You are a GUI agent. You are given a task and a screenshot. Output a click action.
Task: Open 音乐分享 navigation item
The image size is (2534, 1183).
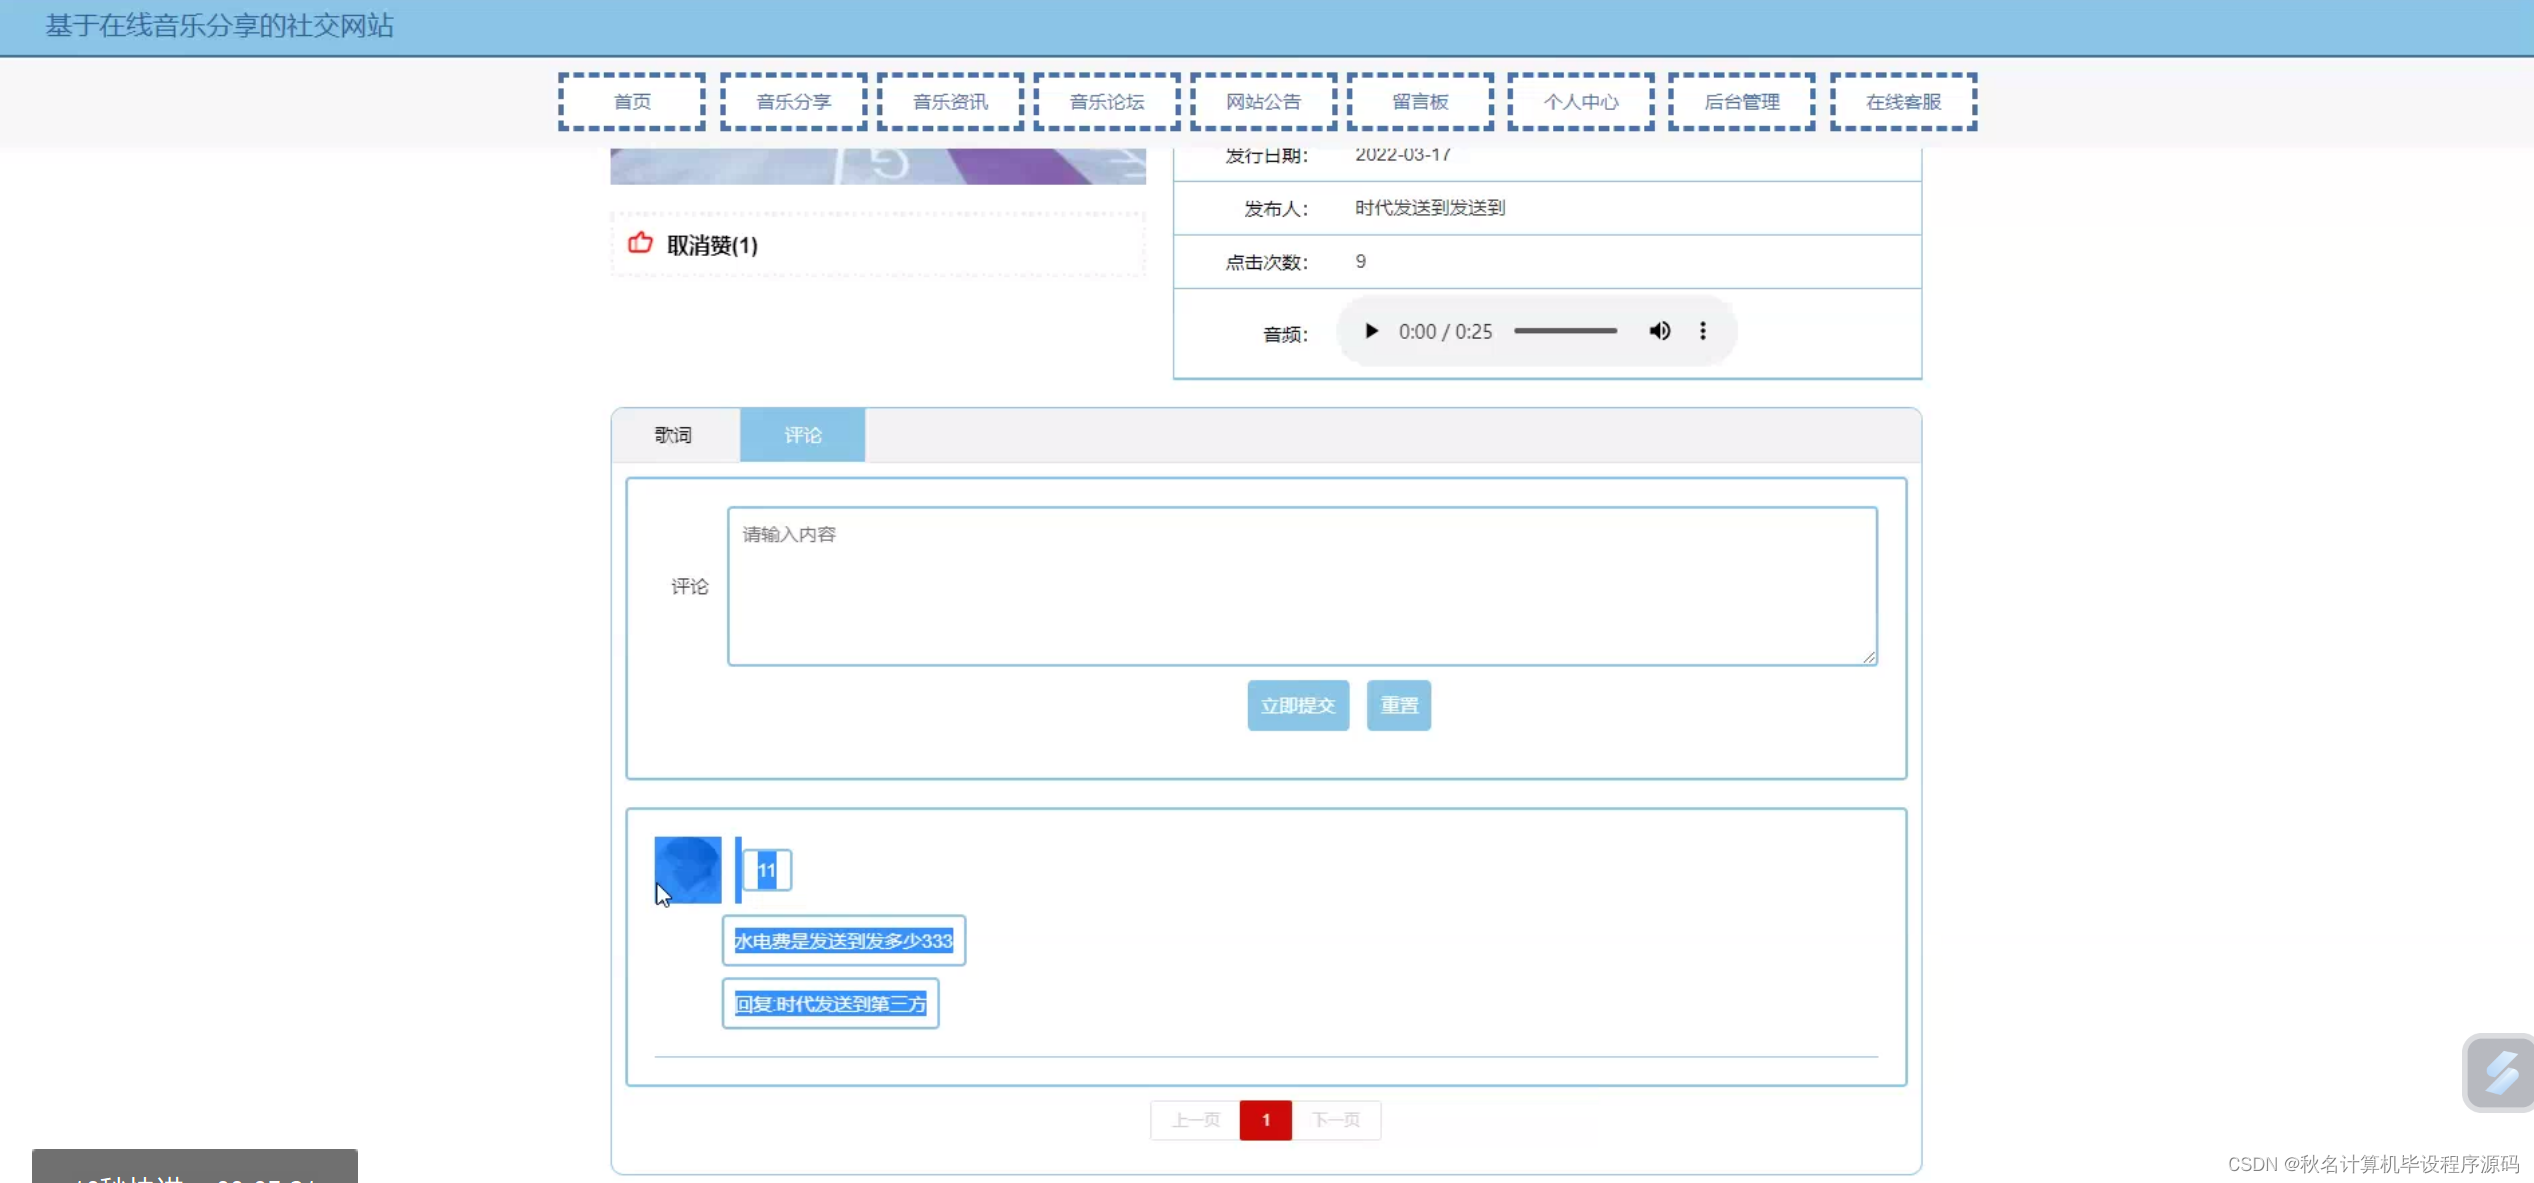(793, 102)
